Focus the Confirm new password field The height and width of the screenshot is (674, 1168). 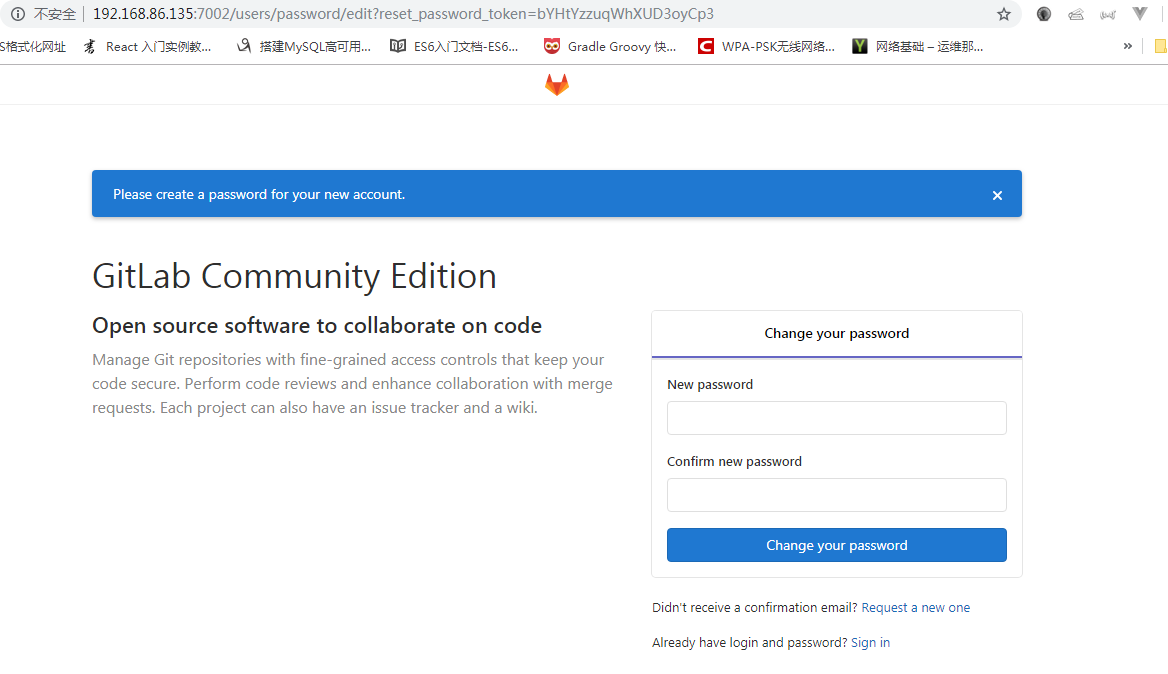pyautogui.click(x=836, y=494)
